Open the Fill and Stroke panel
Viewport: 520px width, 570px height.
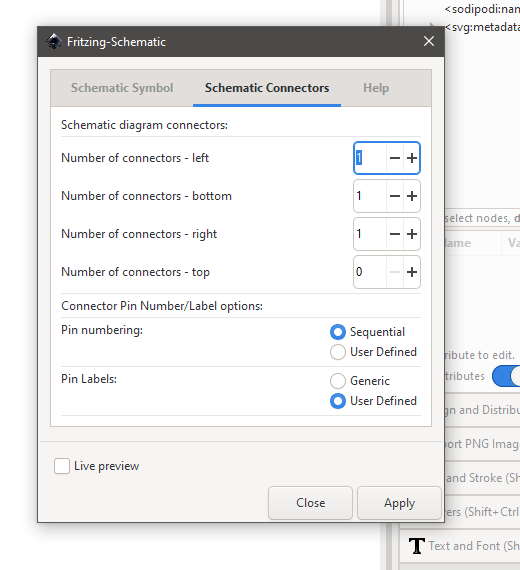pyautogui.click(x=482, y=478)
